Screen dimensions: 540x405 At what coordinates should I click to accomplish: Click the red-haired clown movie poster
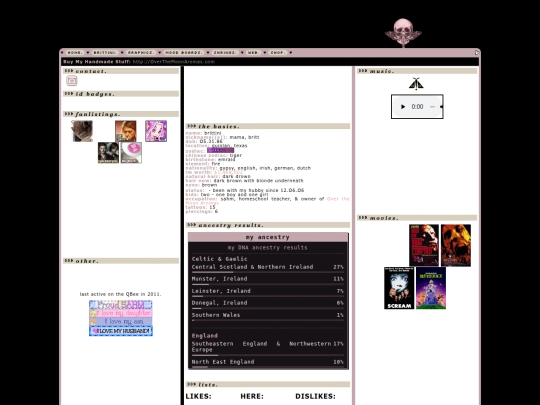coord(424,245)
